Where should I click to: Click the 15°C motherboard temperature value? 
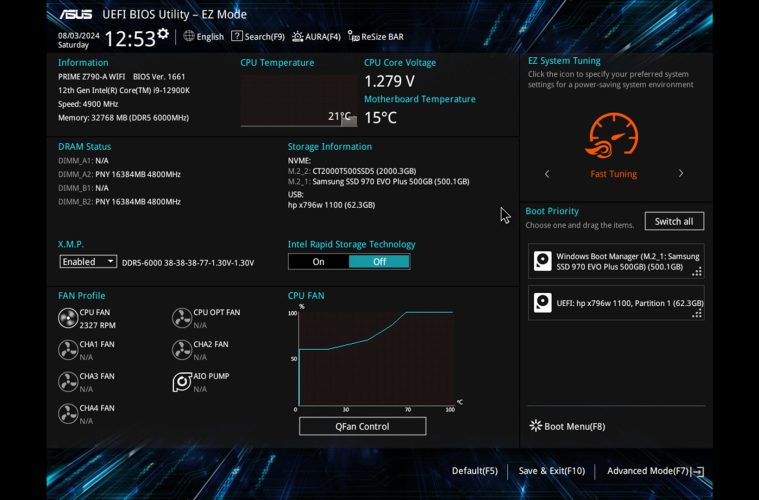pyautogui.click(x=380, y=118)
